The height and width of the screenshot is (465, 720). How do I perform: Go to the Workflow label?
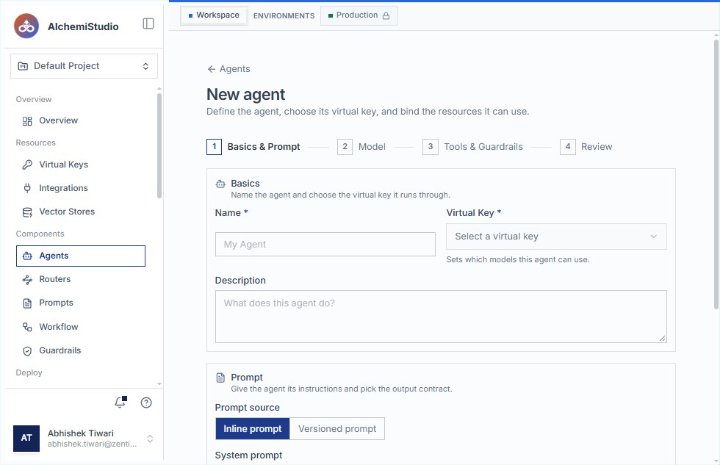coord(58,327)
